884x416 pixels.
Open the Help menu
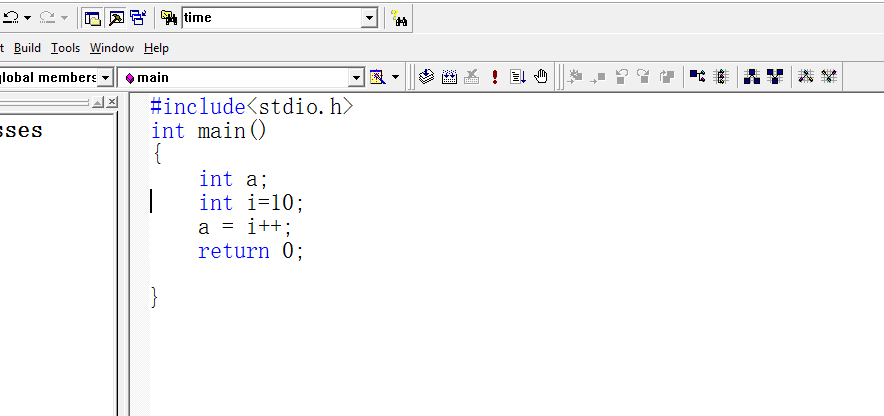click(156, 48)
